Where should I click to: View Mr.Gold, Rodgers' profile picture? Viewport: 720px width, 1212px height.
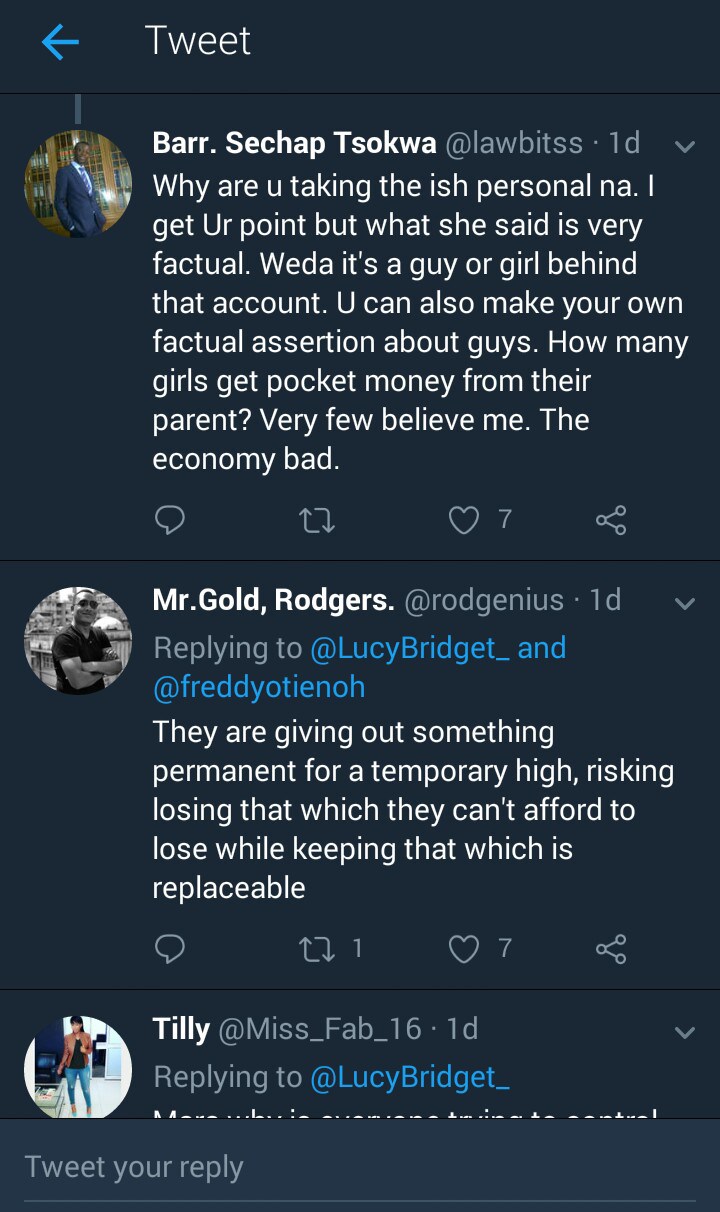78,640
